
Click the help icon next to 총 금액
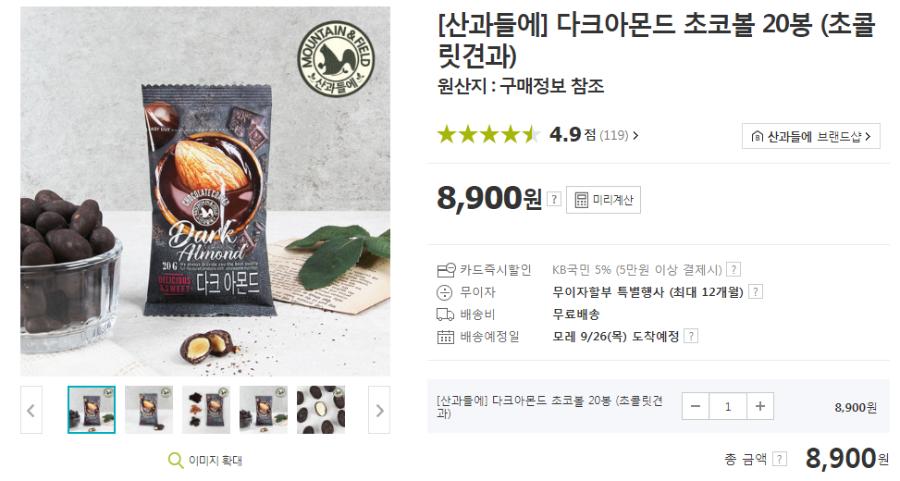[779, 459]
